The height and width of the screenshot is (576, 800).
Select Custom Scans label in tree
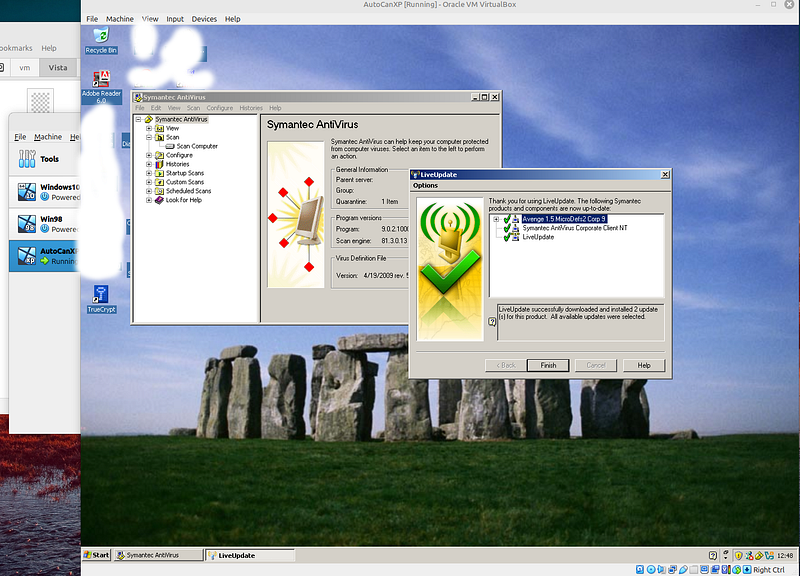pos(185,182)
